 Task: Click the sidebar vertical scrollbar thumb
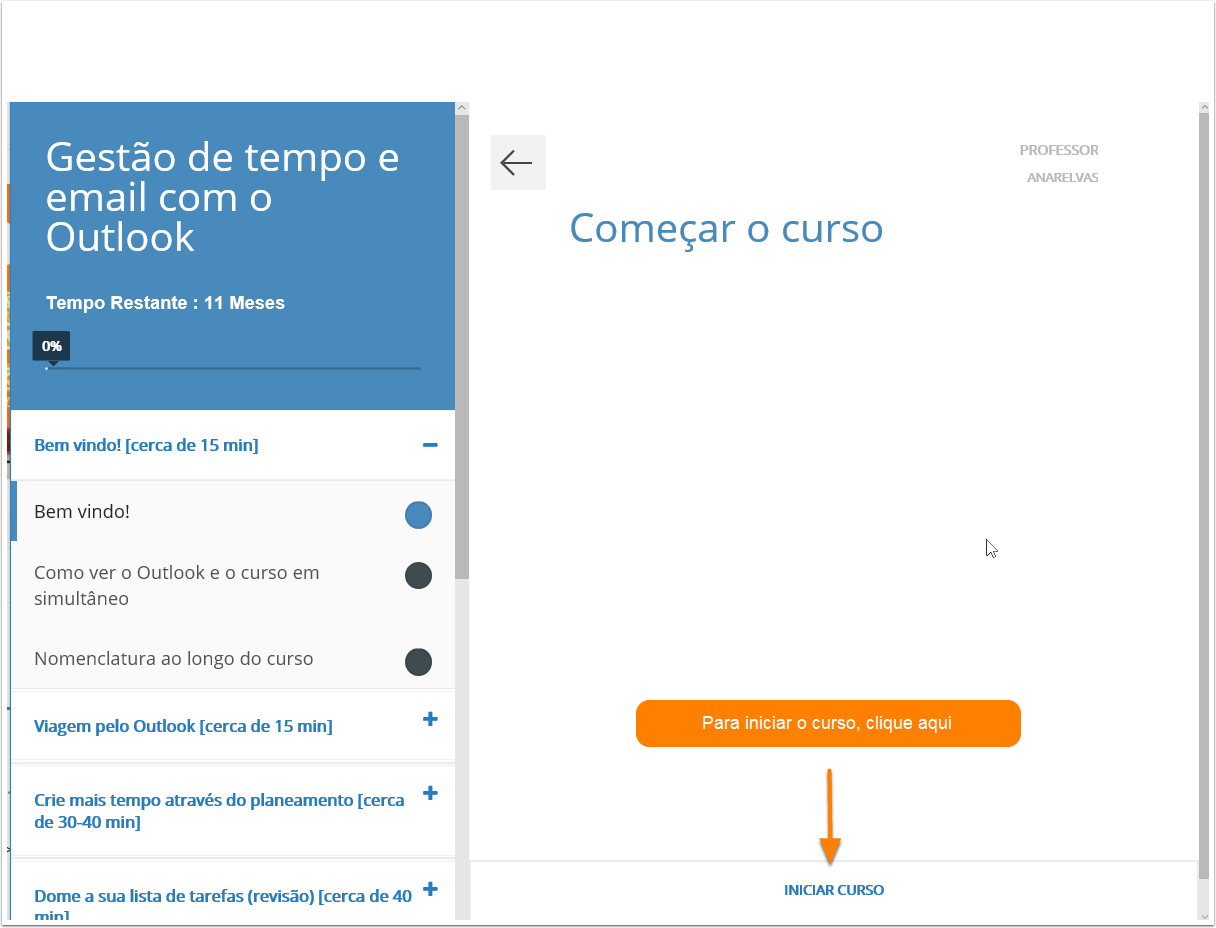click(x=462, y=346)
